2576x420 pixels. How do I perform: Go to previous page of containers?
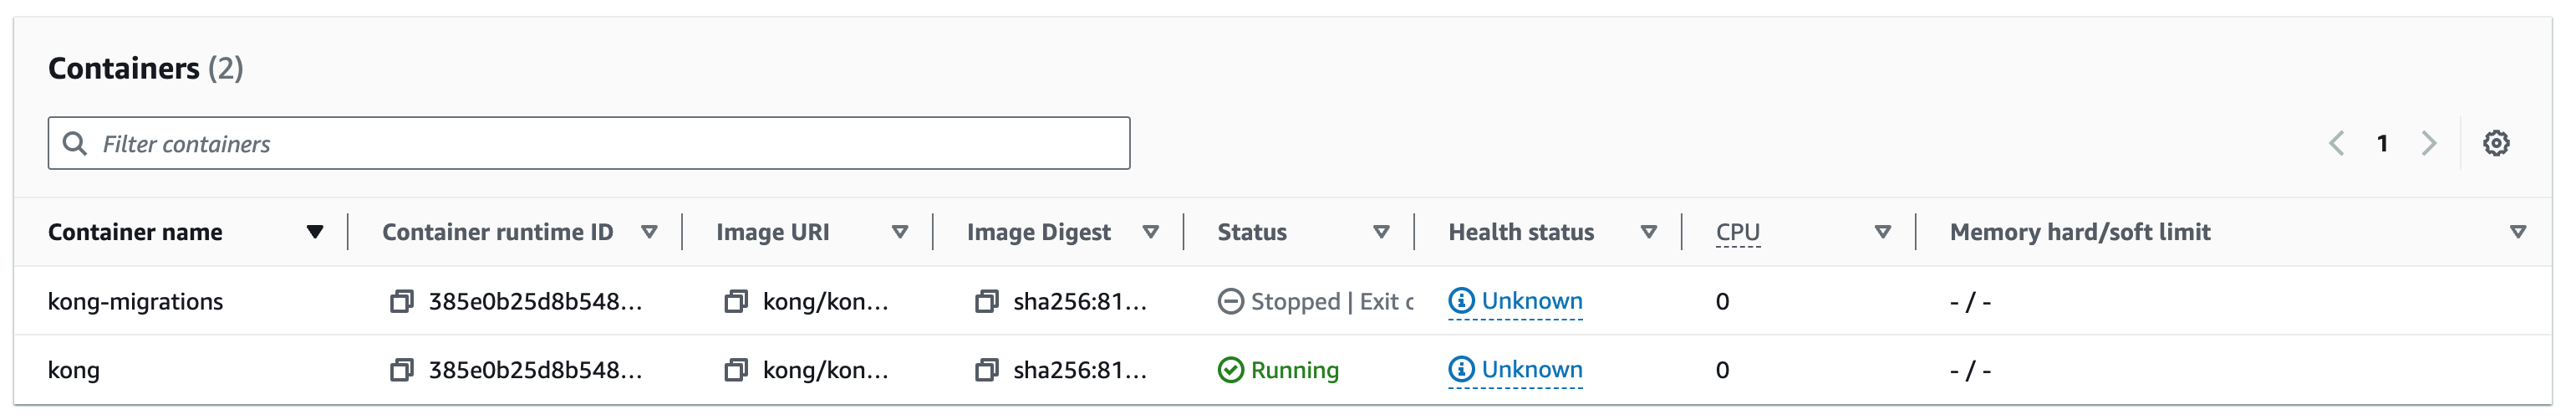coord(2337,143)
